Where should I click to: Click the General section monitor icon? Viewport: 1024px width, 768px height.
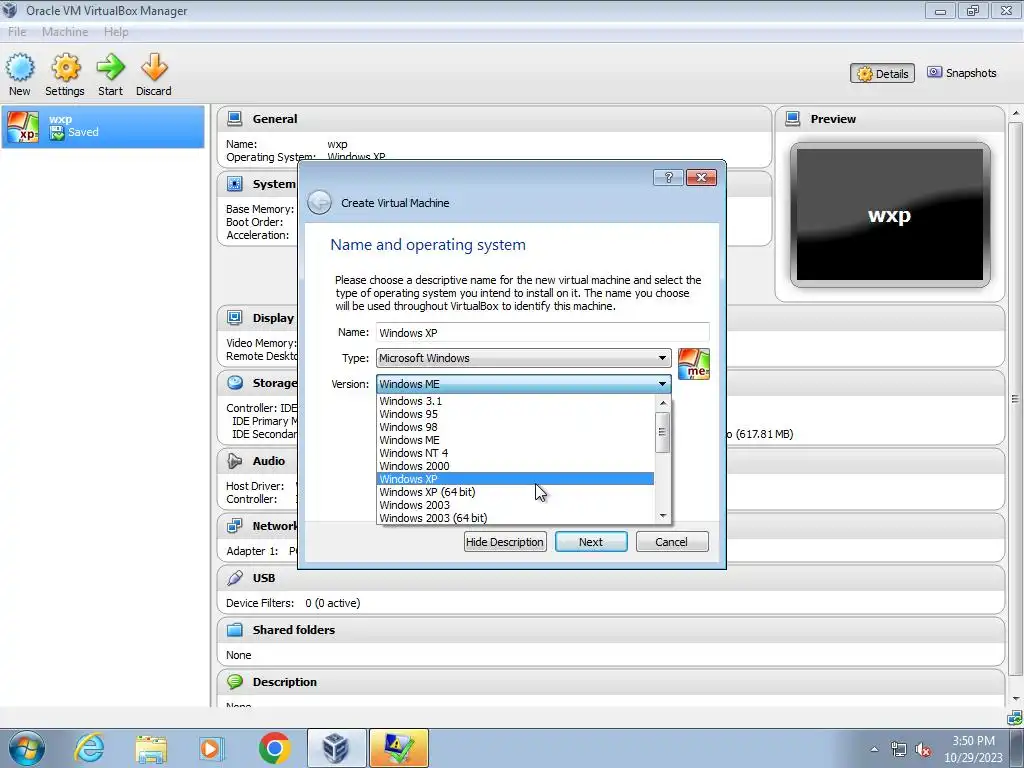click(234, 118)
